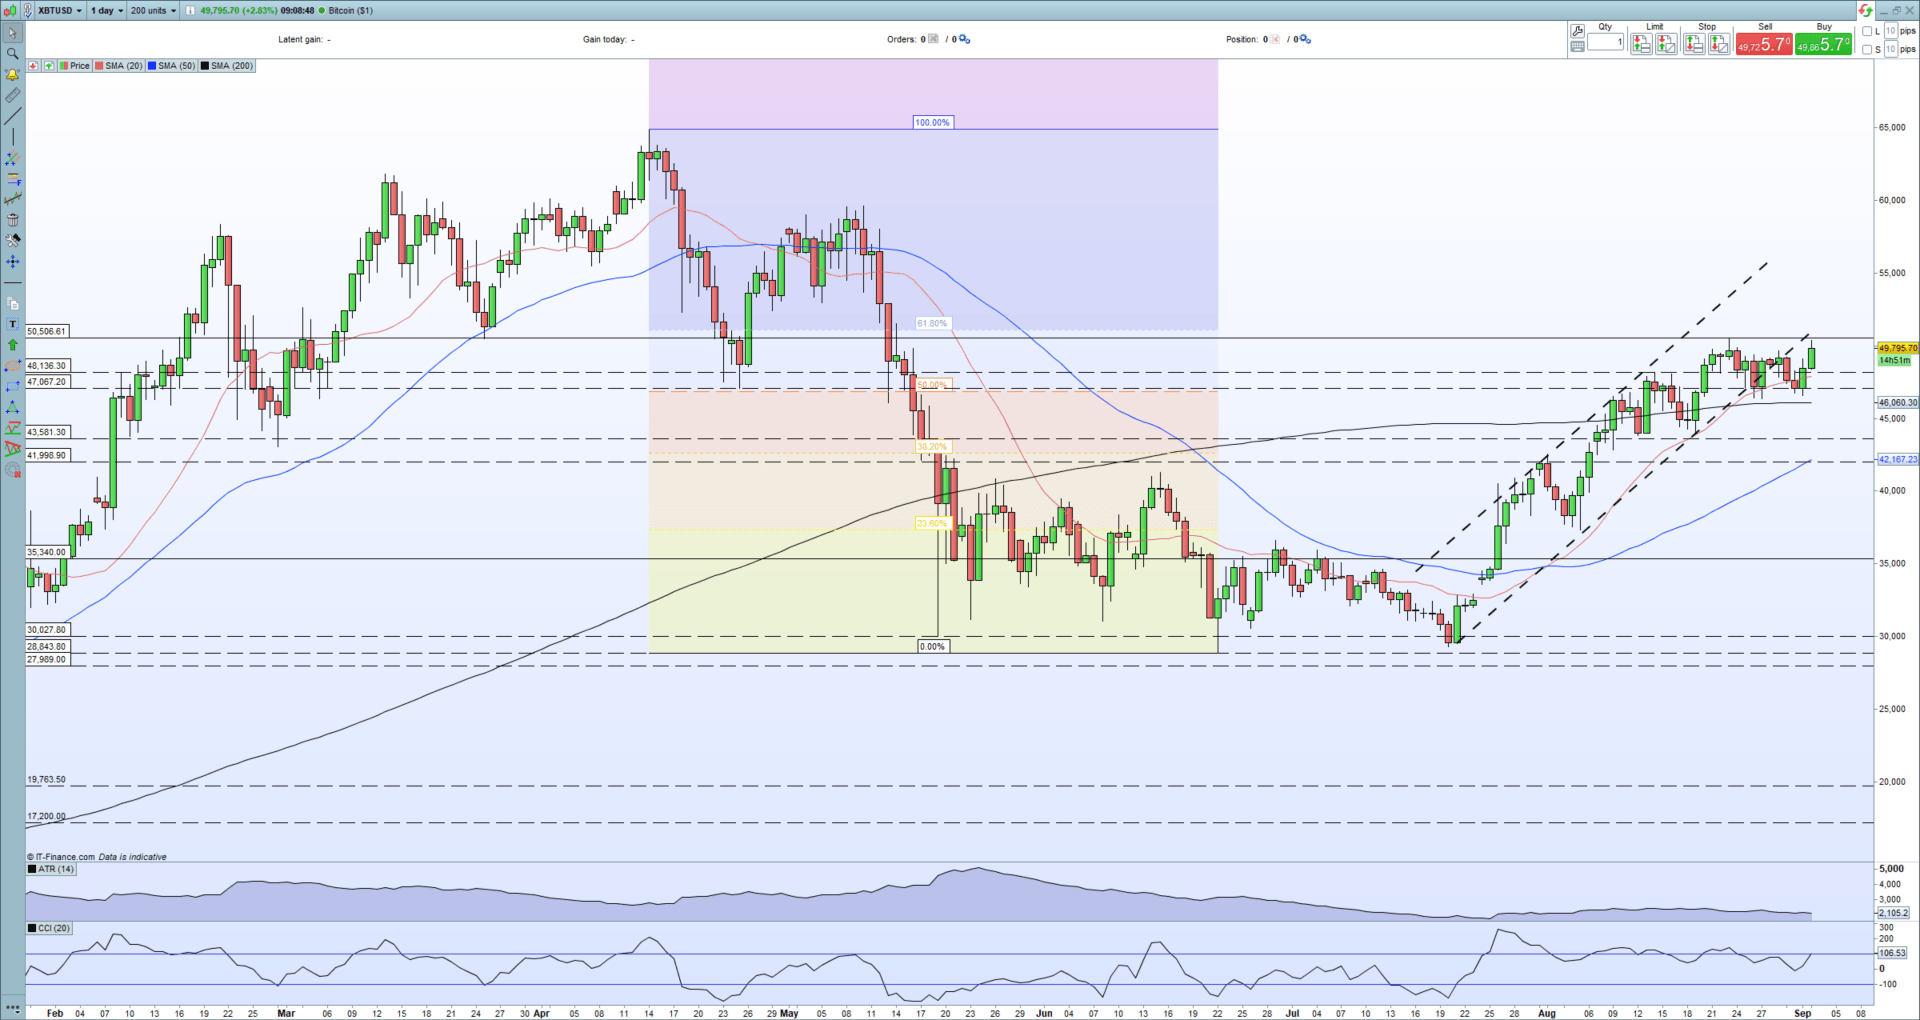Click the 50,506.61 horizontal line label

click(x=46, y=331)
